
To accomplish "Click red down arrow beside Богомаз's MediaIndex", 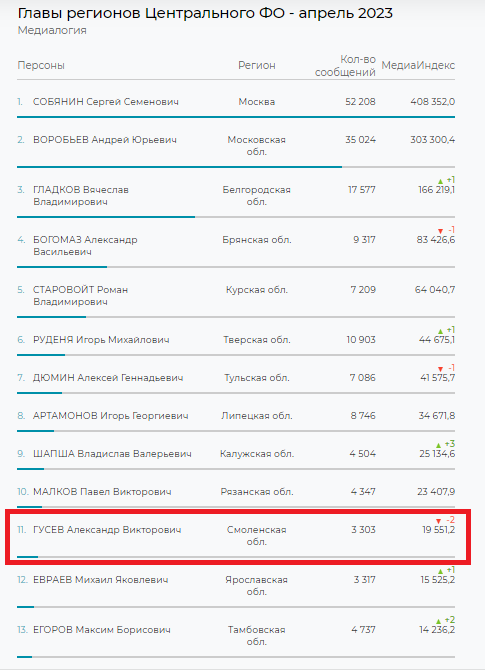I will pyautogui.click(x=441, y=231).
